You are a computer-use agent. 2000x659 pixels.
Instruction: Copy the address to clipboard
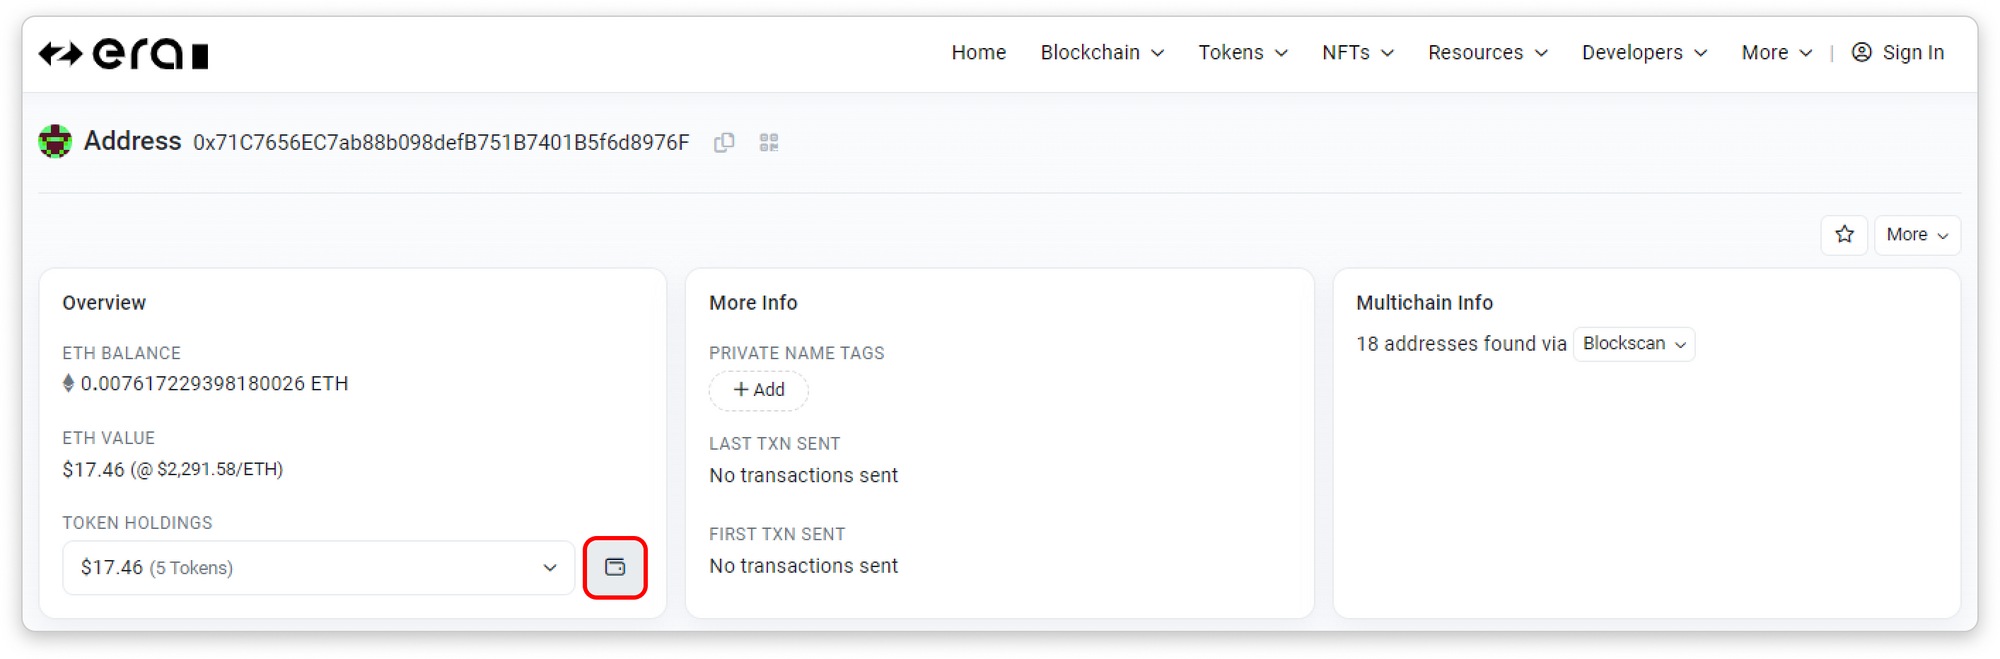[x=724, y=143]
